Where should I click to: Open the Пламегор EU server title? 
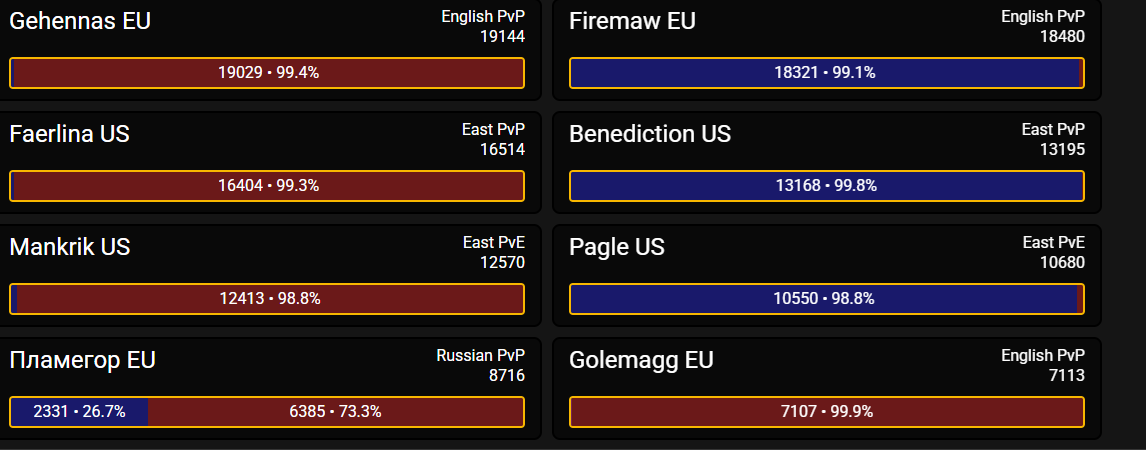point(82,360)
